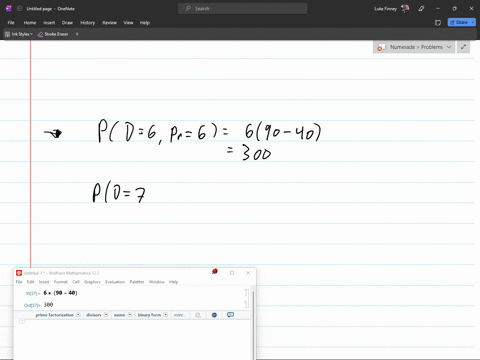Click the blue circle icon in Mathematica suggestions bar
The image size is (480, 360).
coord(214,315)
